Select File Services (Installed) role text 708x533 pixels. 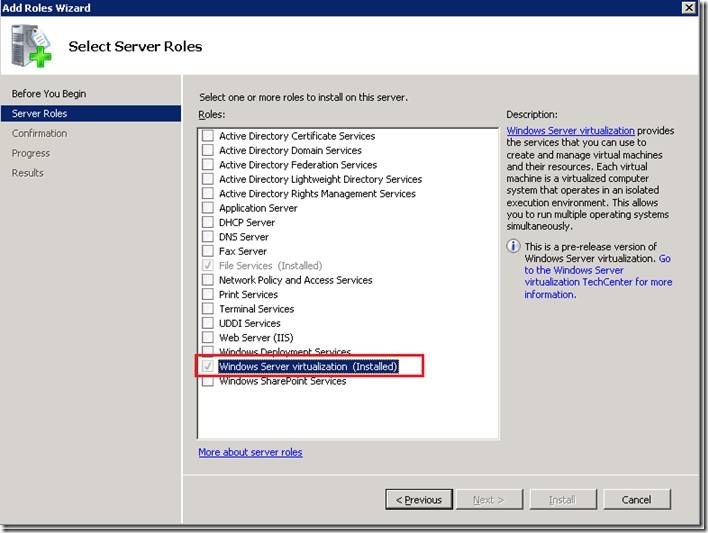coord(270,266)
